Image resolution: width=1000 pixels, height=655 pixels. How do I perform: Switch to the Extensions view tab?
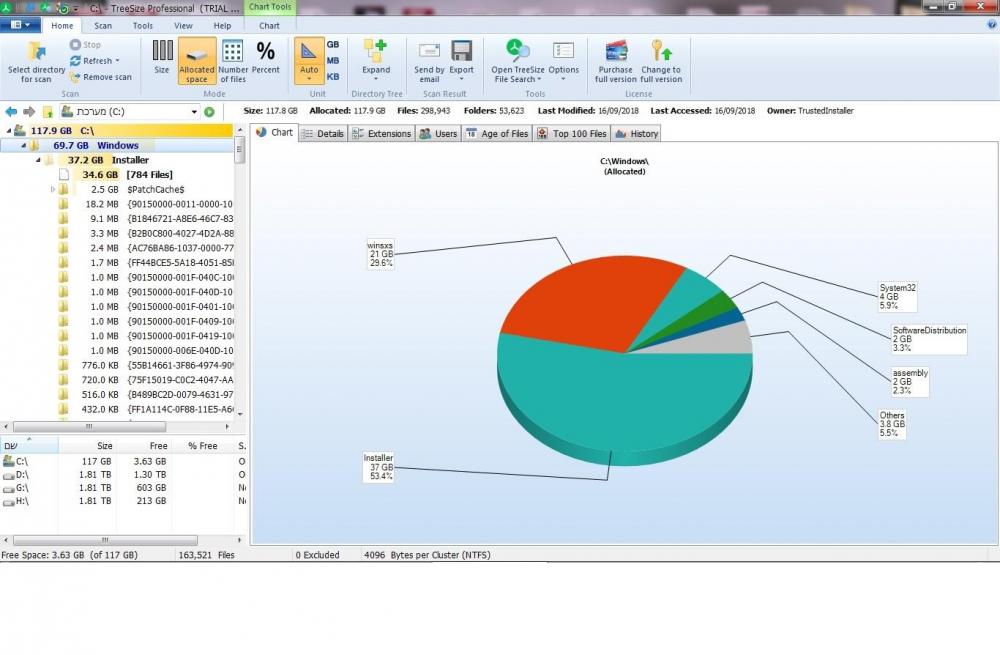point(381,133)
